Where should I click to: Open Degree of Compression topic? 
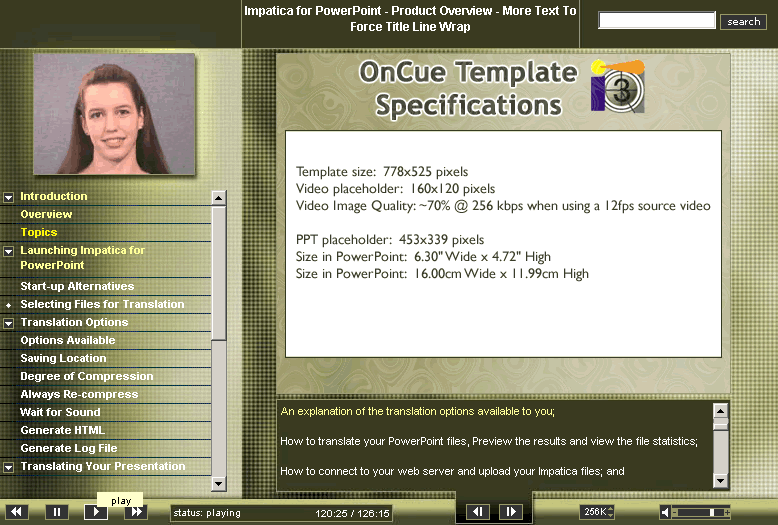[86, 376]
